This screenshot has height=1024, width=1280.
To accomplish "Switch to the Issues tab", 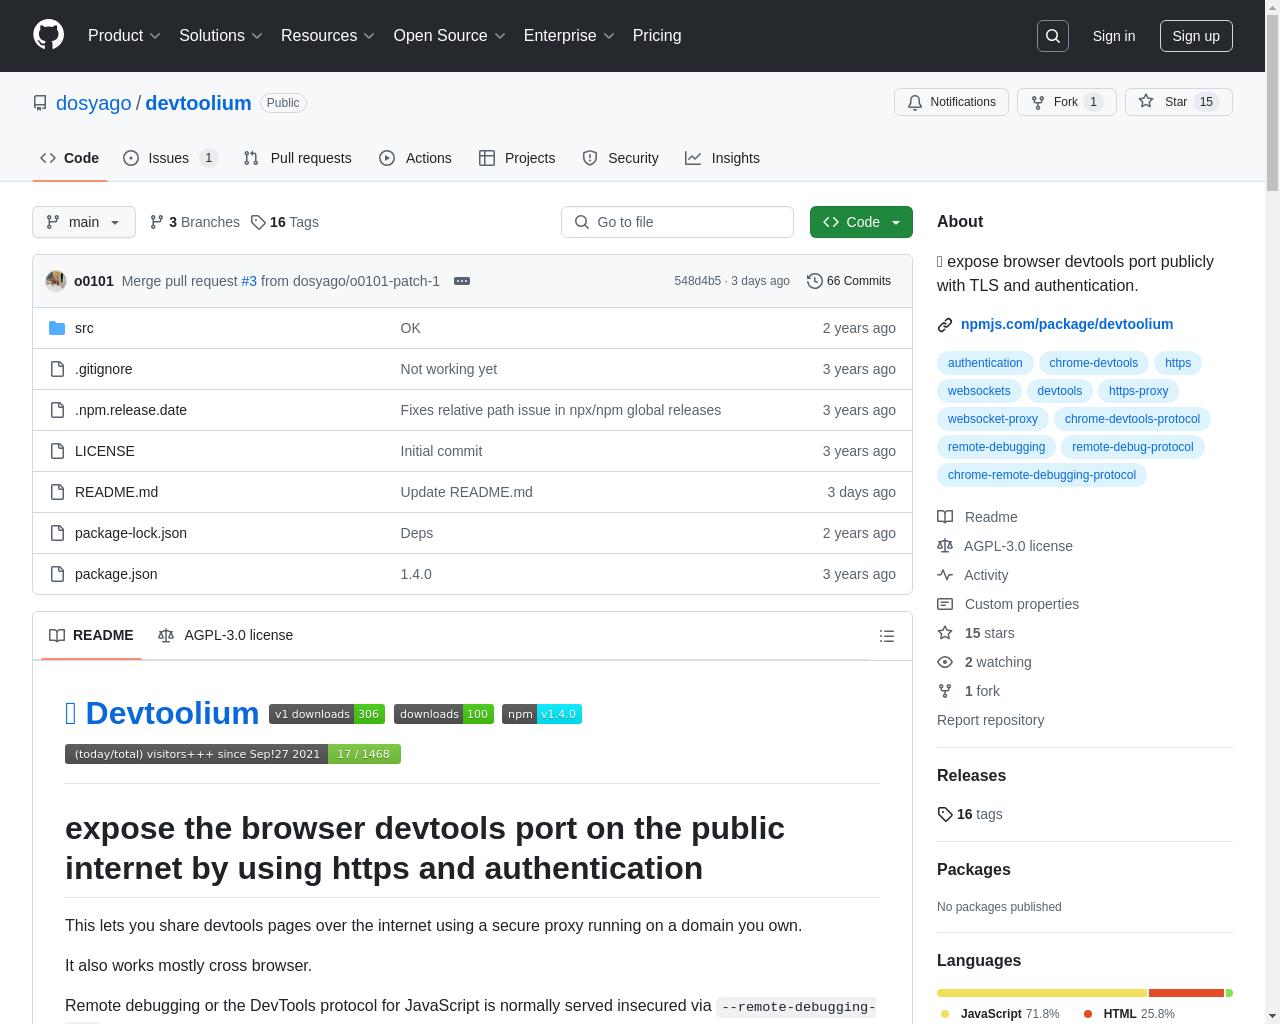I will click(x=170, y=158).
